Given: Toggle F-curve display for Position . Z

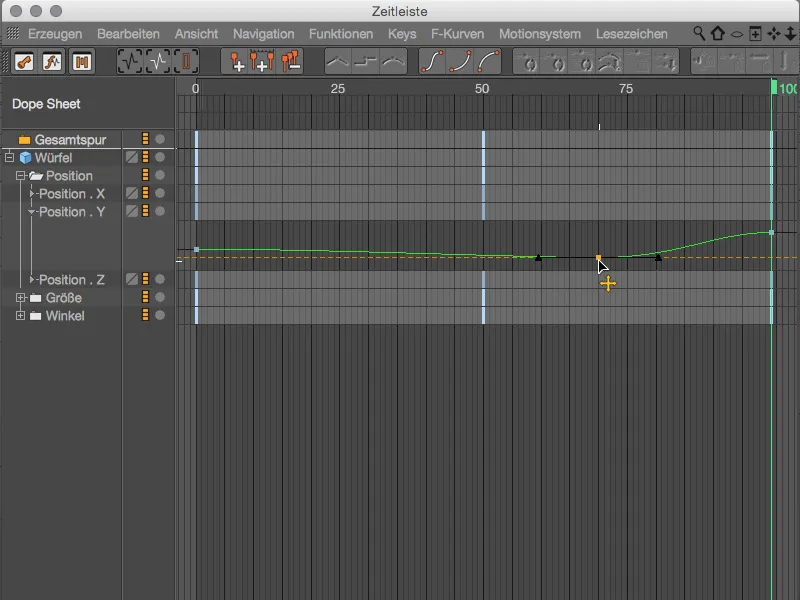Looking at the screenshot, I should pyautogui.click(x=132, y=279).
